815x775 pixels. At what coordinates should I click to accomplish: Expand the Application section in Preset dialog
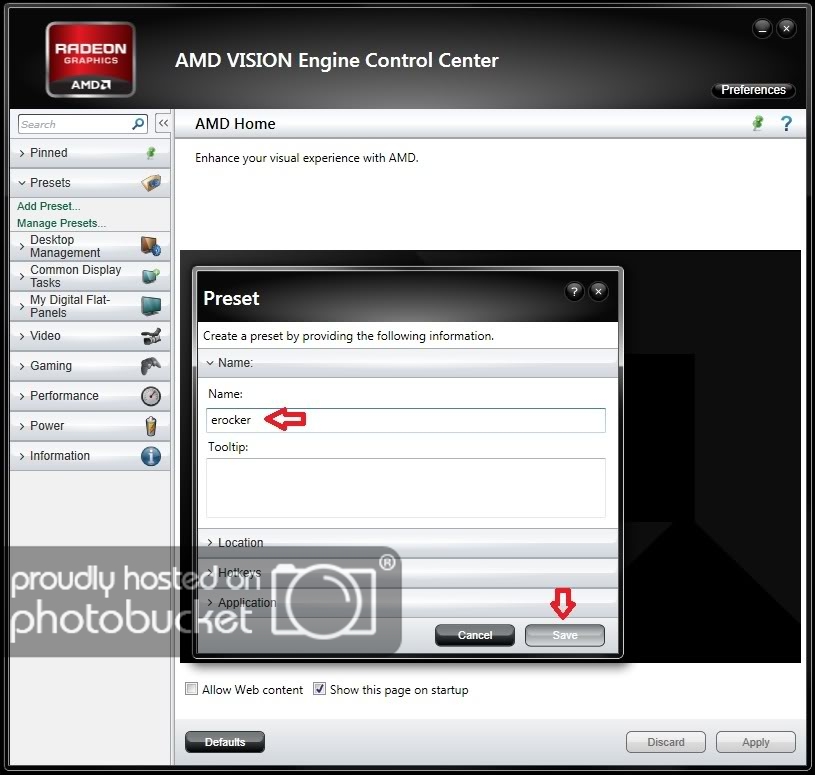point(408,603)
